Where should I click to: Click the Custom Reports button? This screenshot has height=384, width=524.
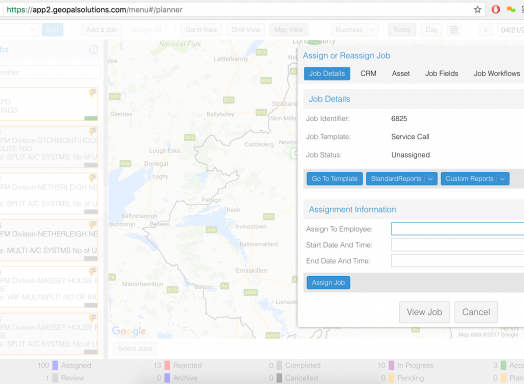469,179
